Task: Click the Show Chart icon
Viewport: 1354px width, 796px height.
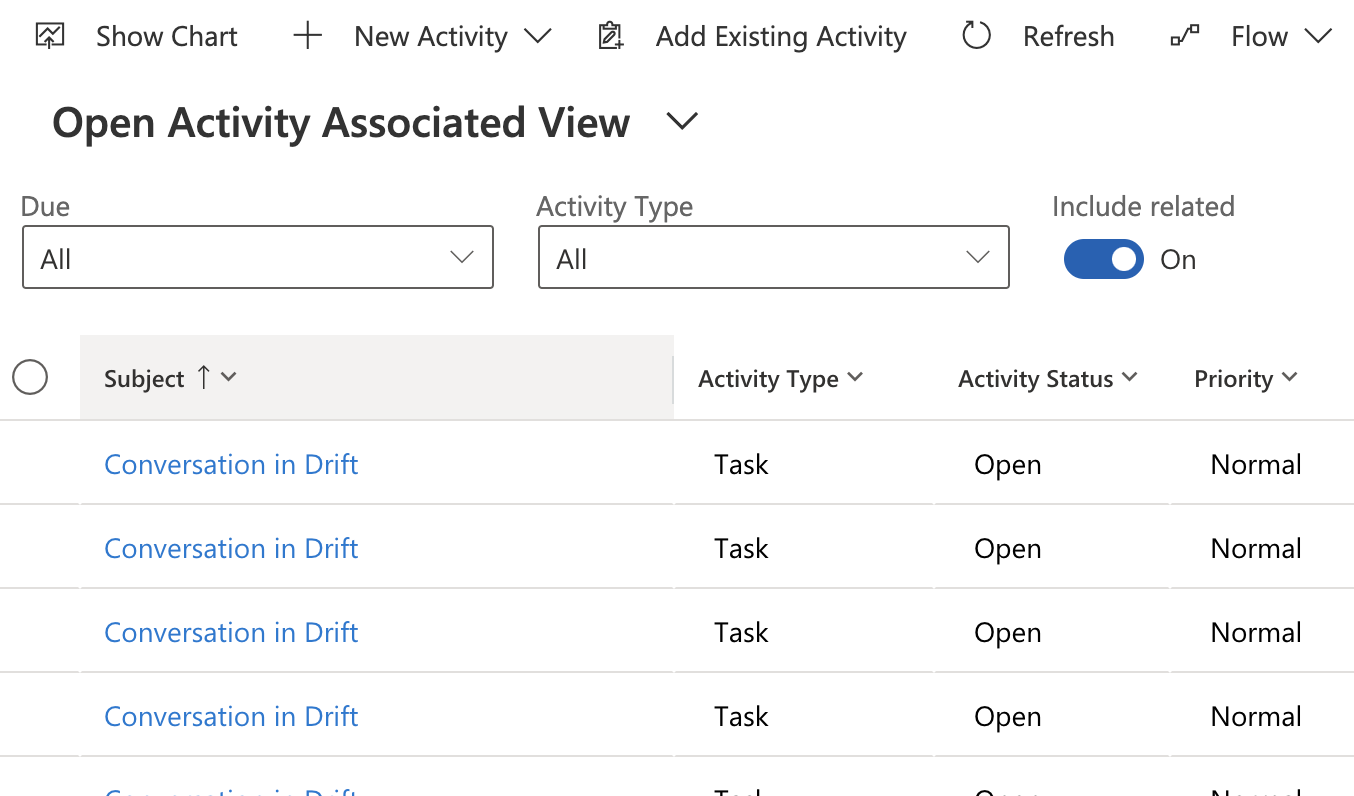Action: coord(50,37)
